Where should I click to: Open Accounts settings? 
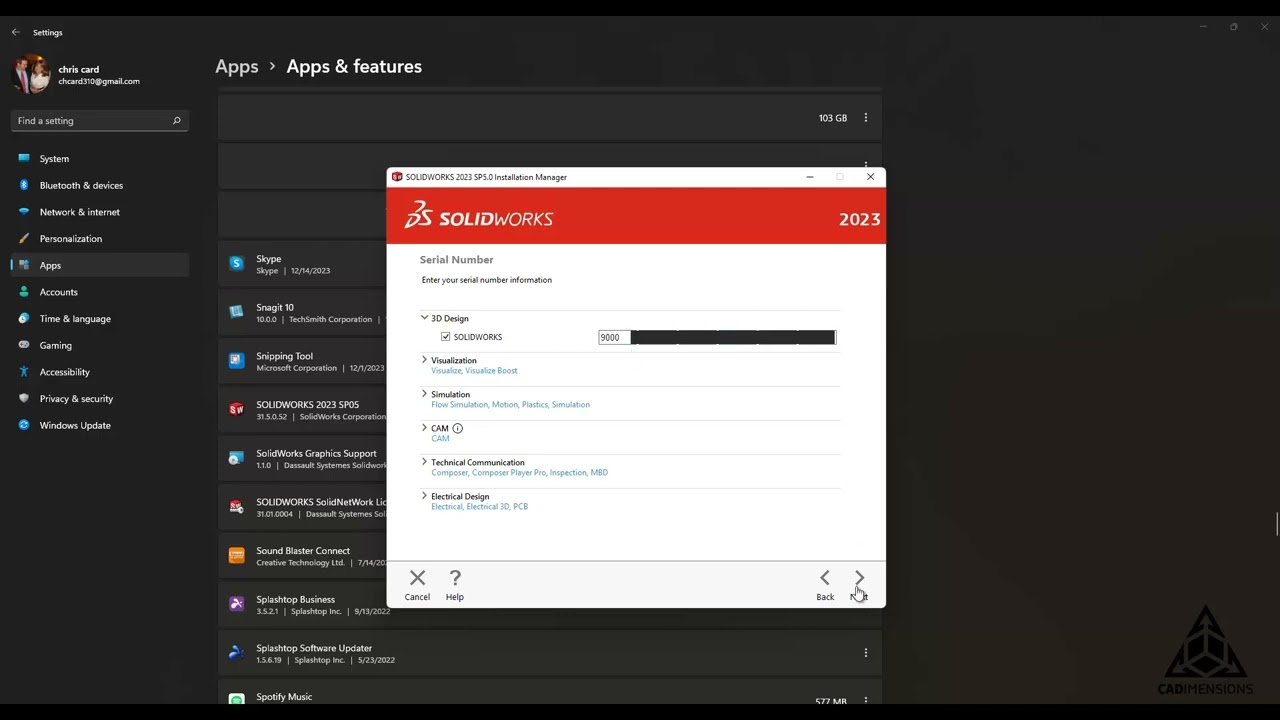[100, 292]
